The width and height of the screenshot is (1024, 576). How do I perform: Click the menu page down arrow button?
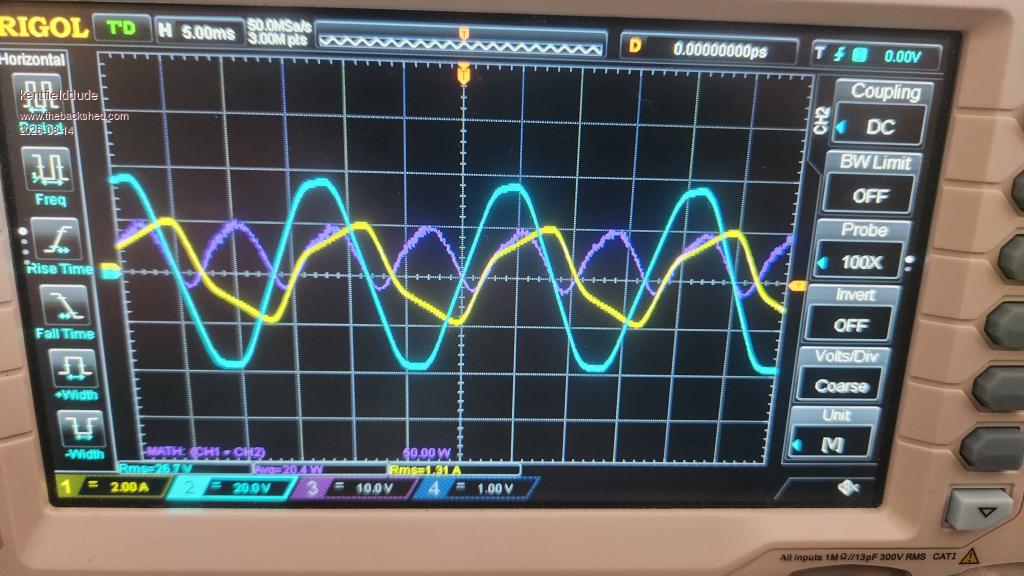pos(982,509)
